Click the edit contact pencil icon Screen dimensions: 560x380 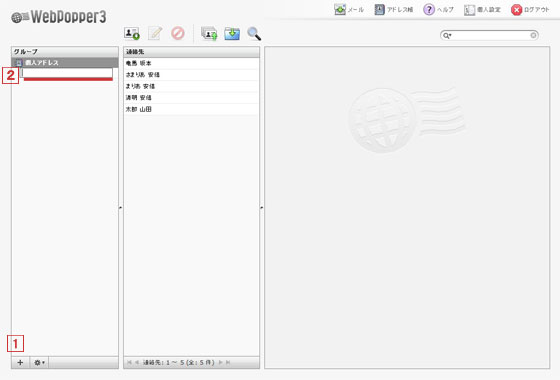tap(155, 33)
